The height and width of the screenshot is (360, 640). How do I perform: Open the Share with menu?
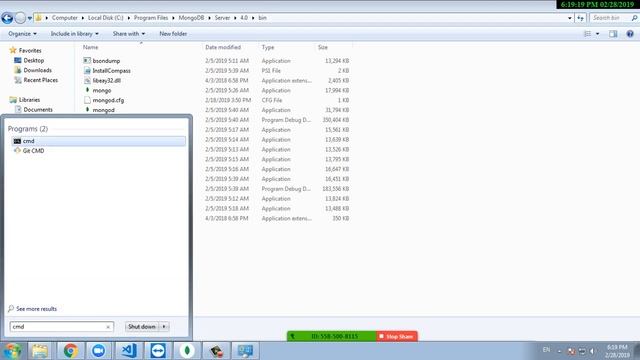(129, 34)
